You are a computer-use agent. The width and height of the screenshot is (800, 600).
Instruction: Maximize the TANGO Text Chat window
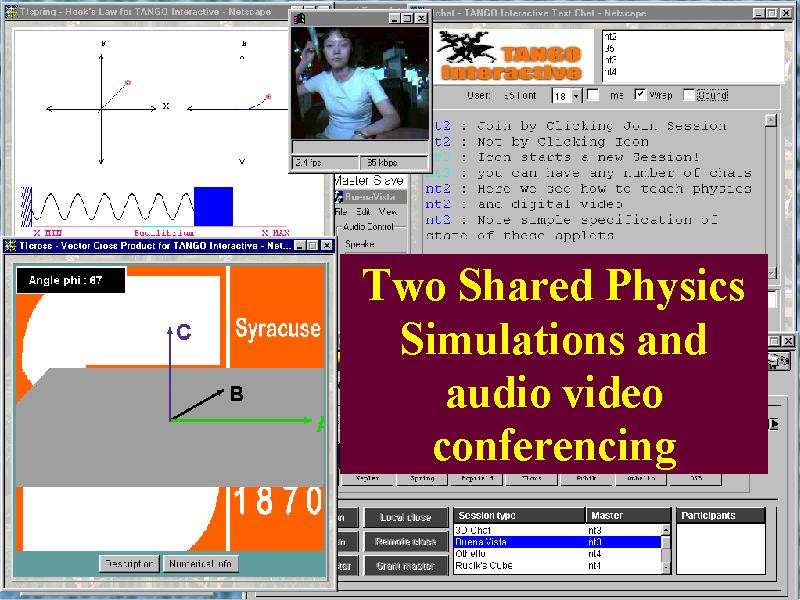(x=772, y=13)
